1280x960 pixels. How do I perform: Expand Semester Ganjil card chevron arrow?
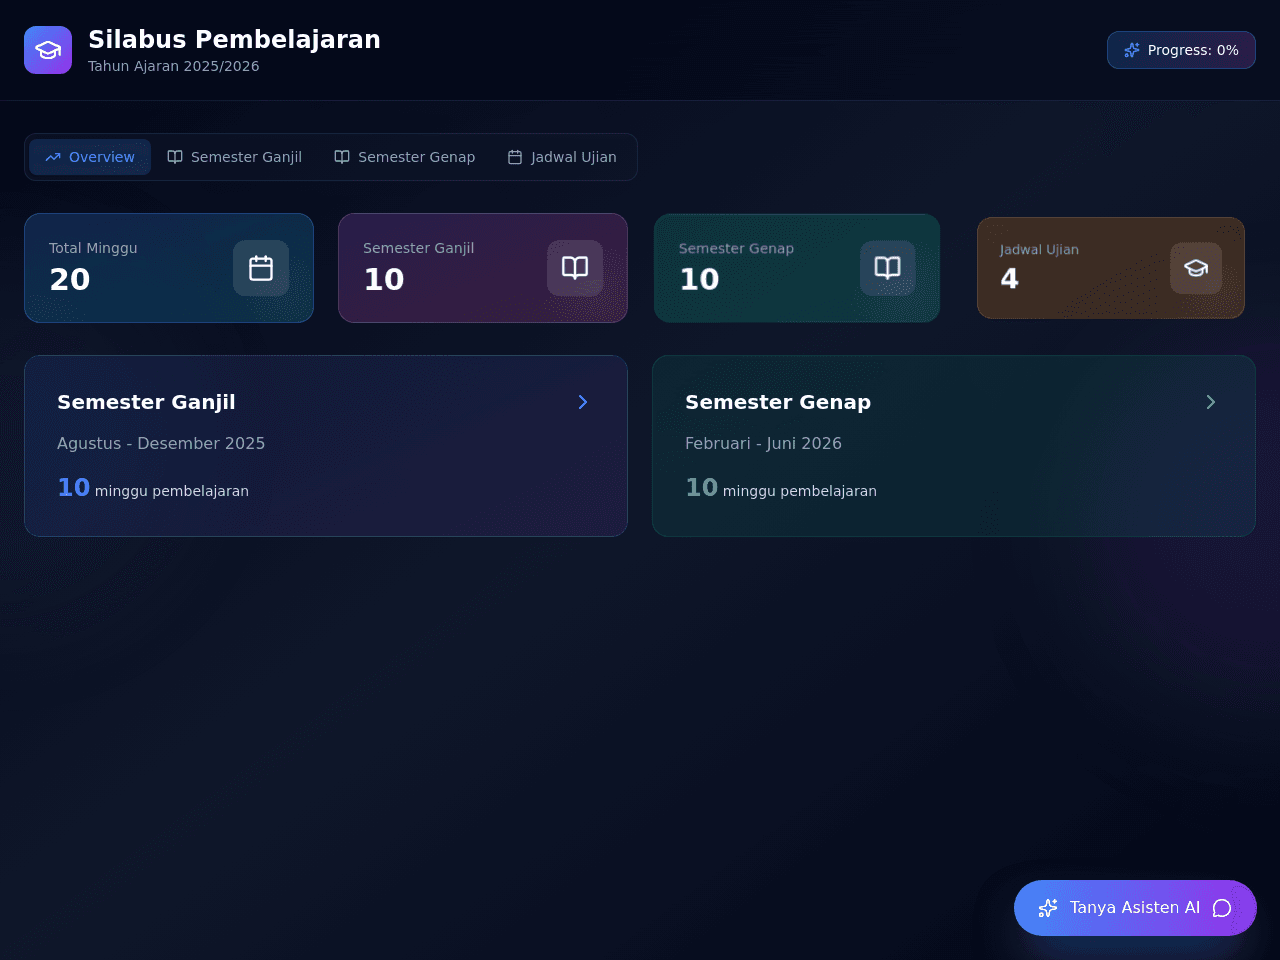583,402
